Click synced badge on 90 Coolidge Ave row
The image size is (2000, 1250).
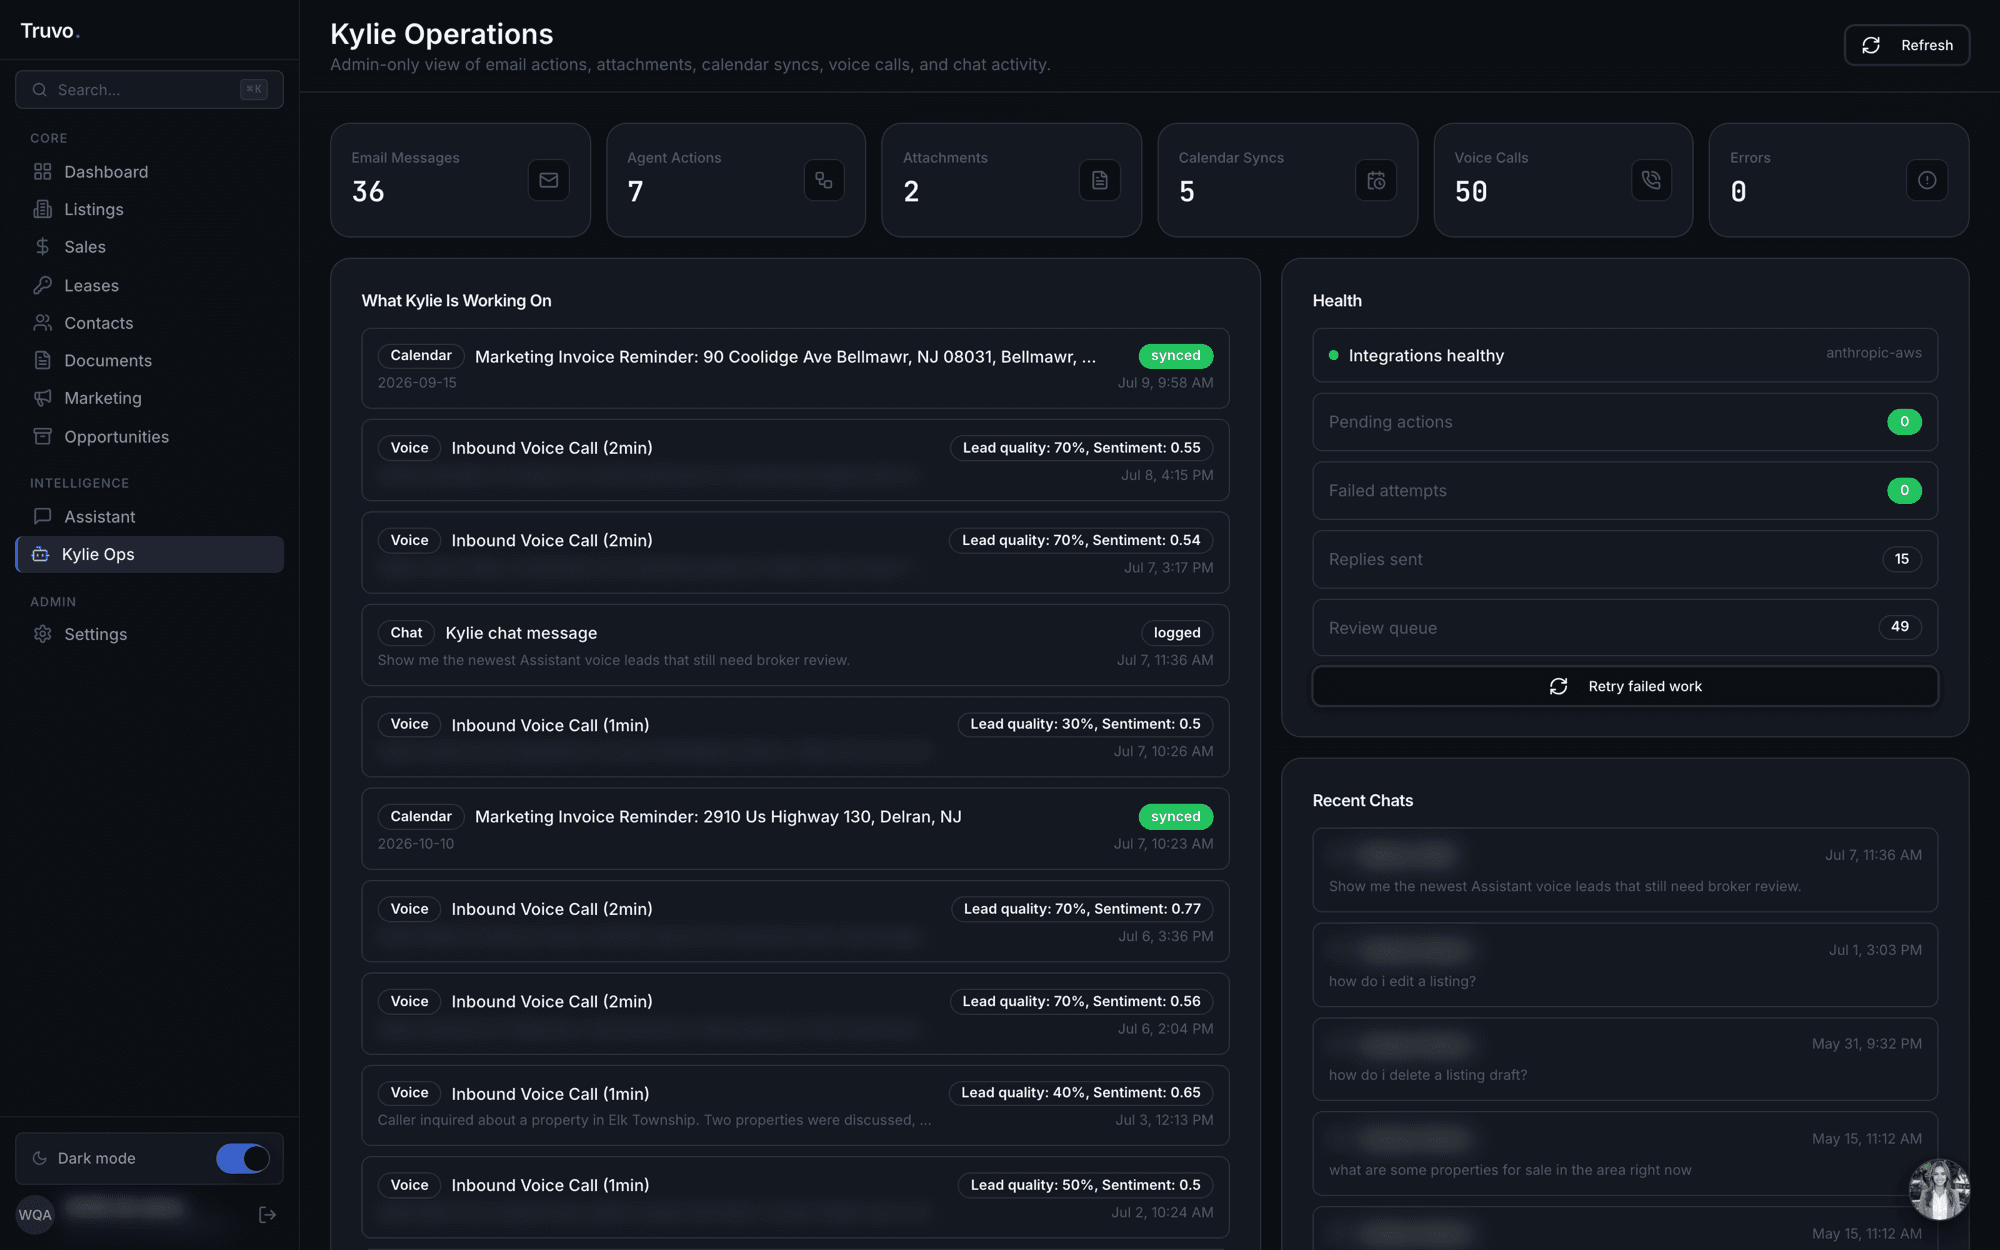click(x=1176, y=356)
